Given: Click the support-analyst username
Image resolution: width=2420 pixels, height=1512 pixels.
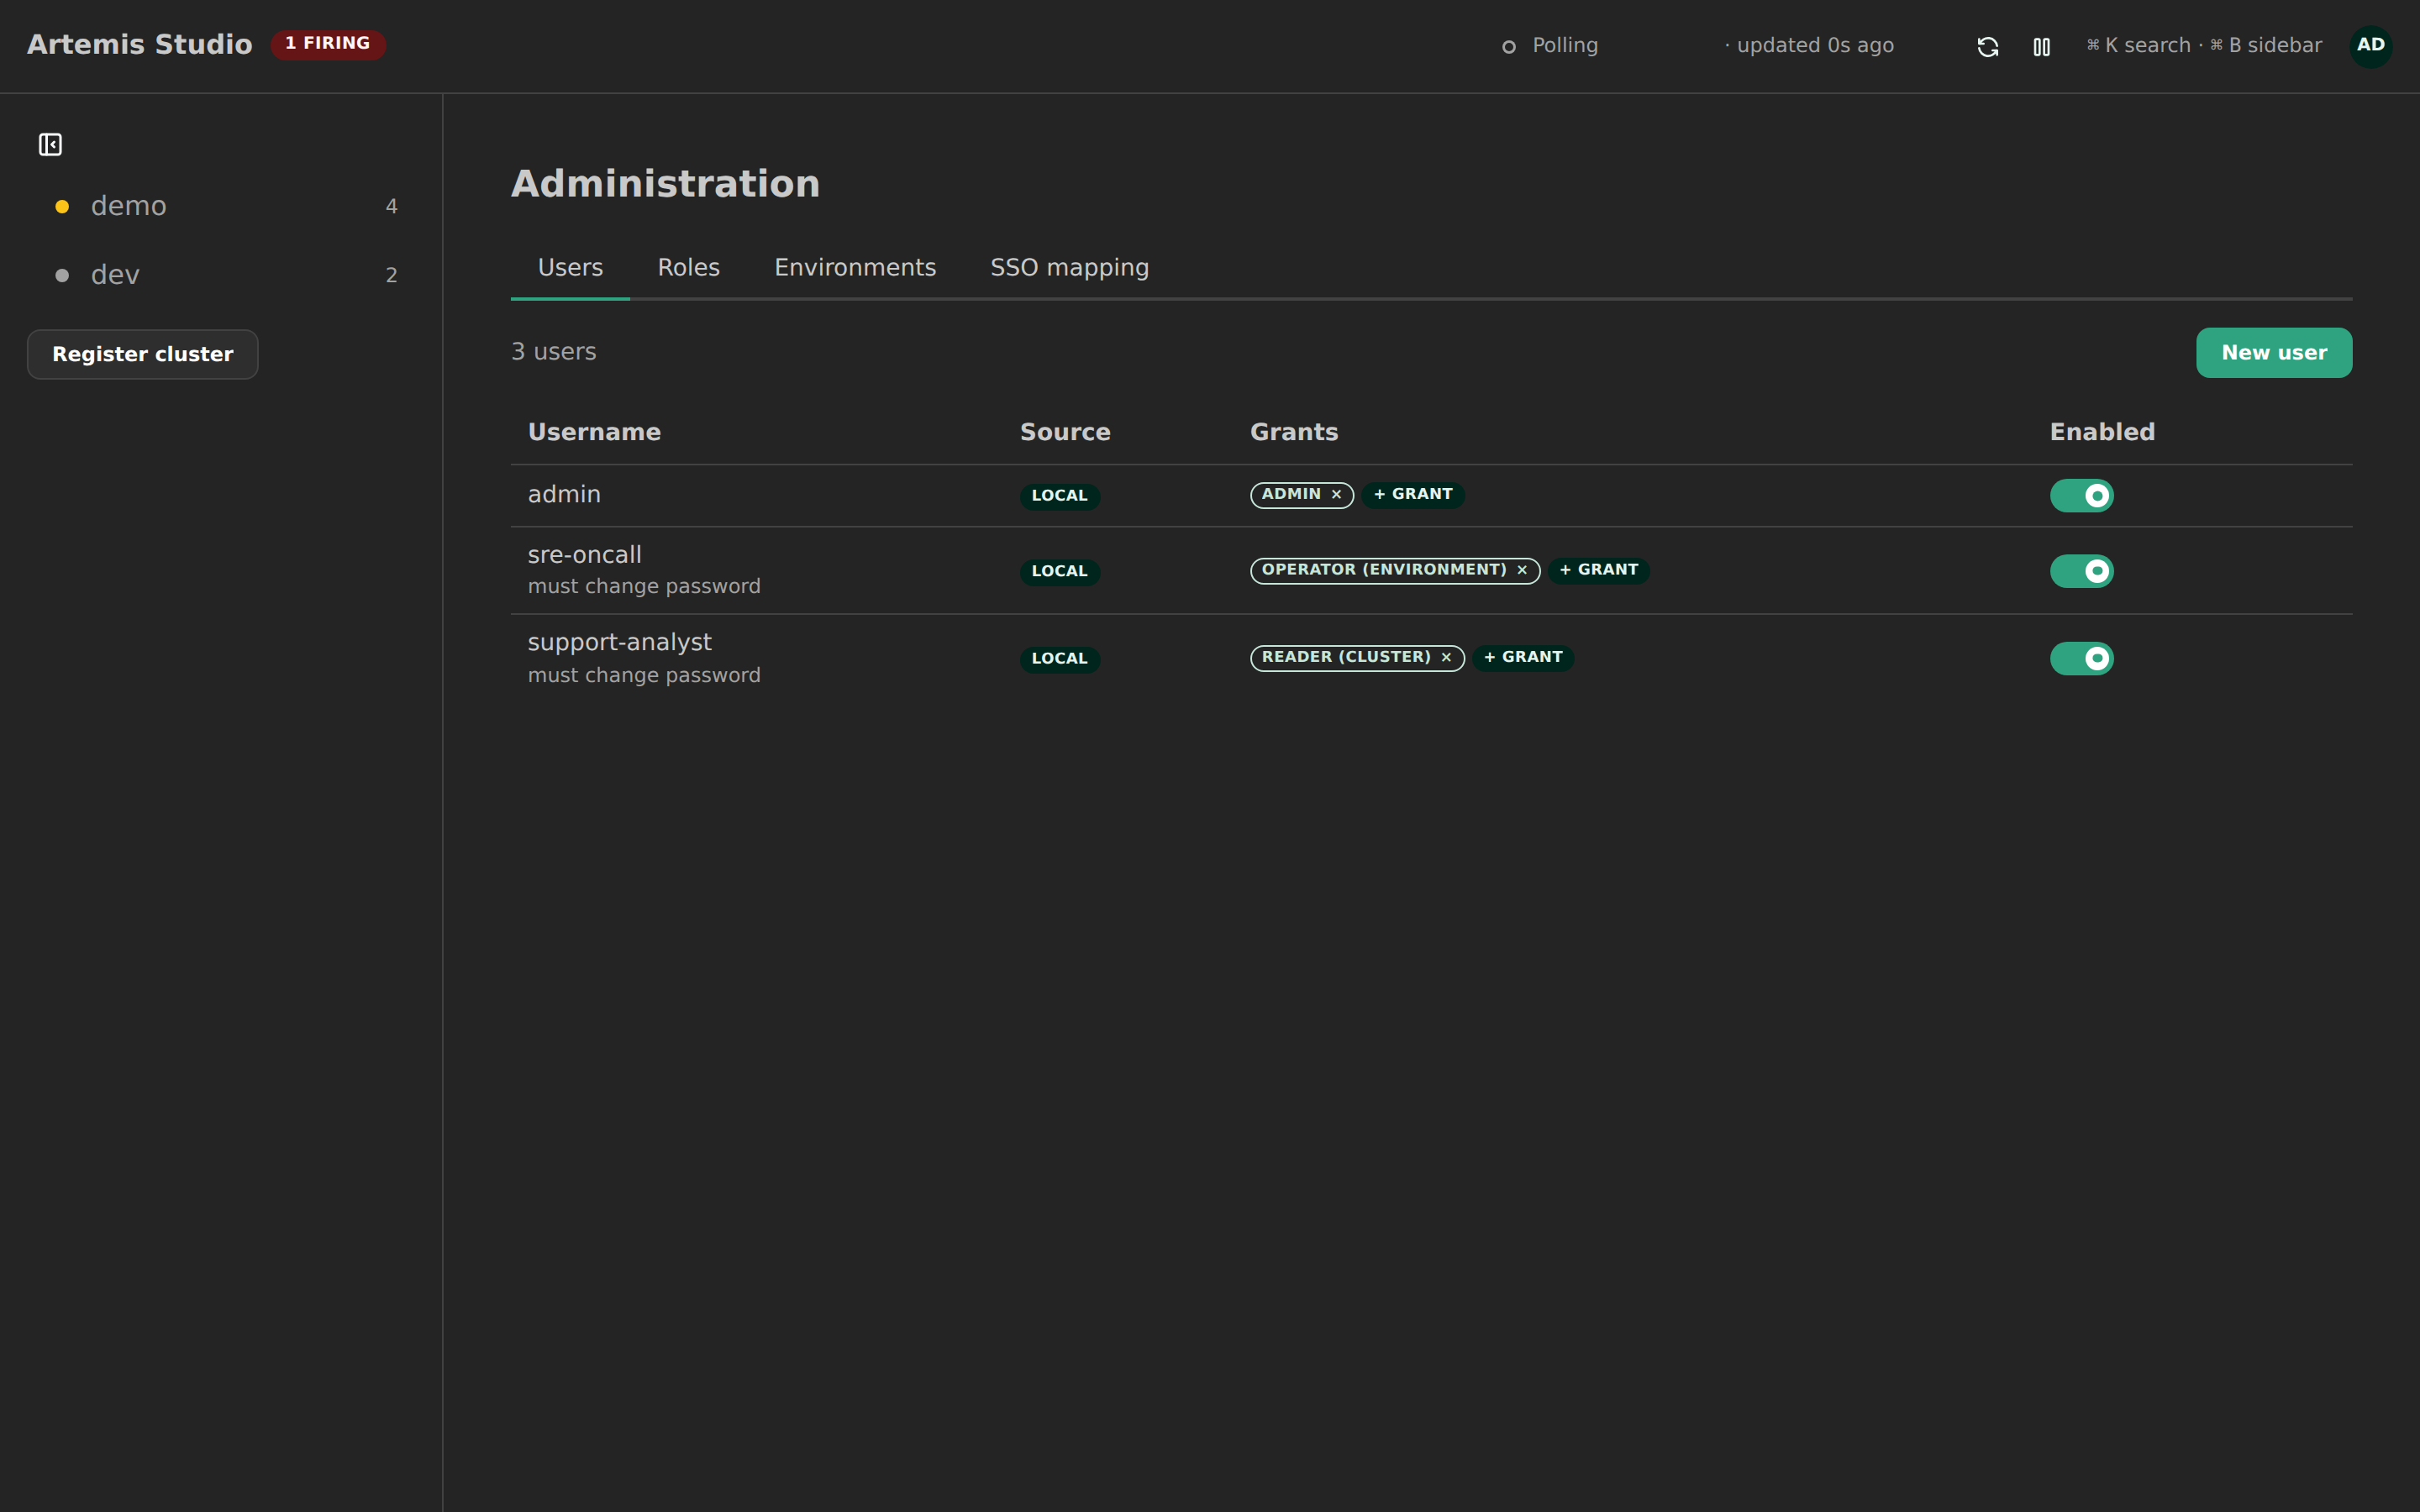Looking at the screenshot, I should (619, 642).
